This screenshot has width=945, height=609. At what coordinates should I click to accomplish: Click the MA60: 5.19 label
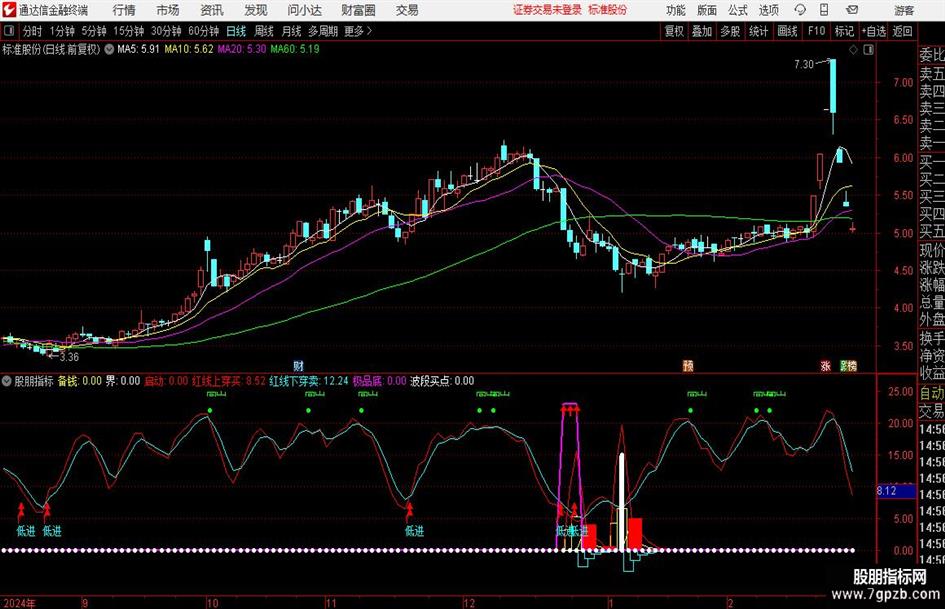295,49
